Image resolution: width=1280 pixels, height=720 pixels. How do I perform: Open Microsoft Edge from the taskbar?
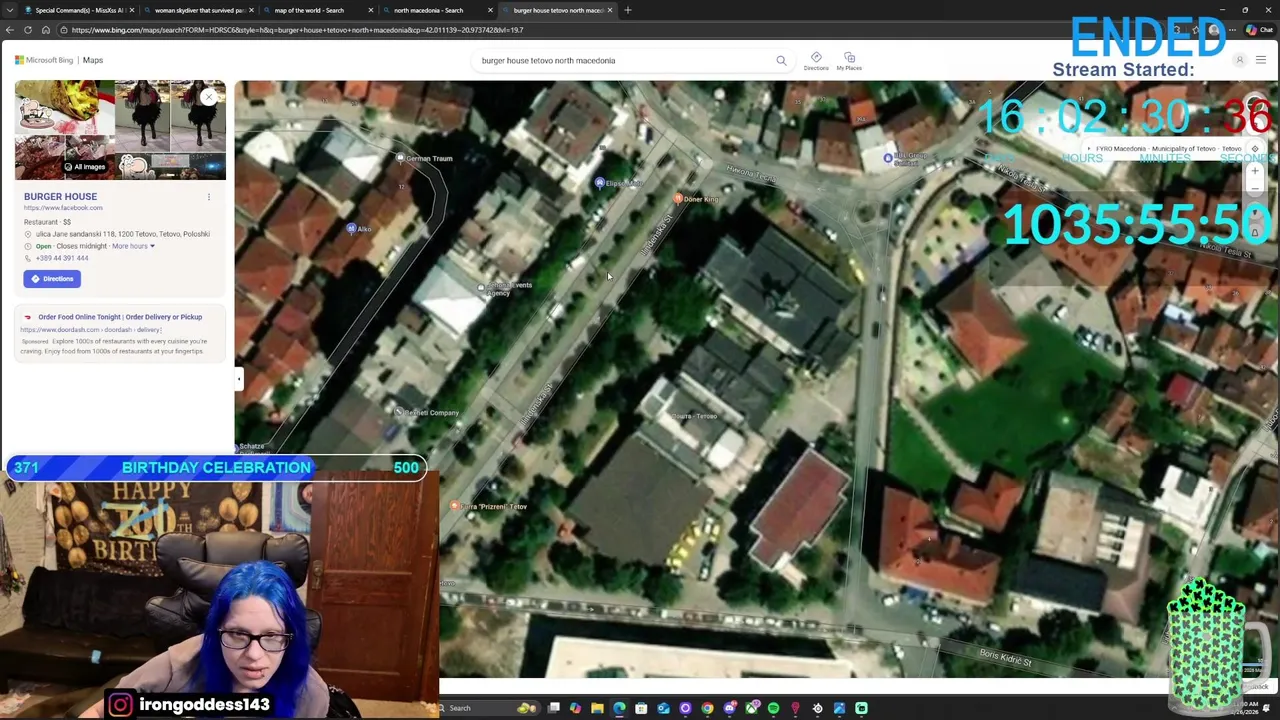point(619,708)
